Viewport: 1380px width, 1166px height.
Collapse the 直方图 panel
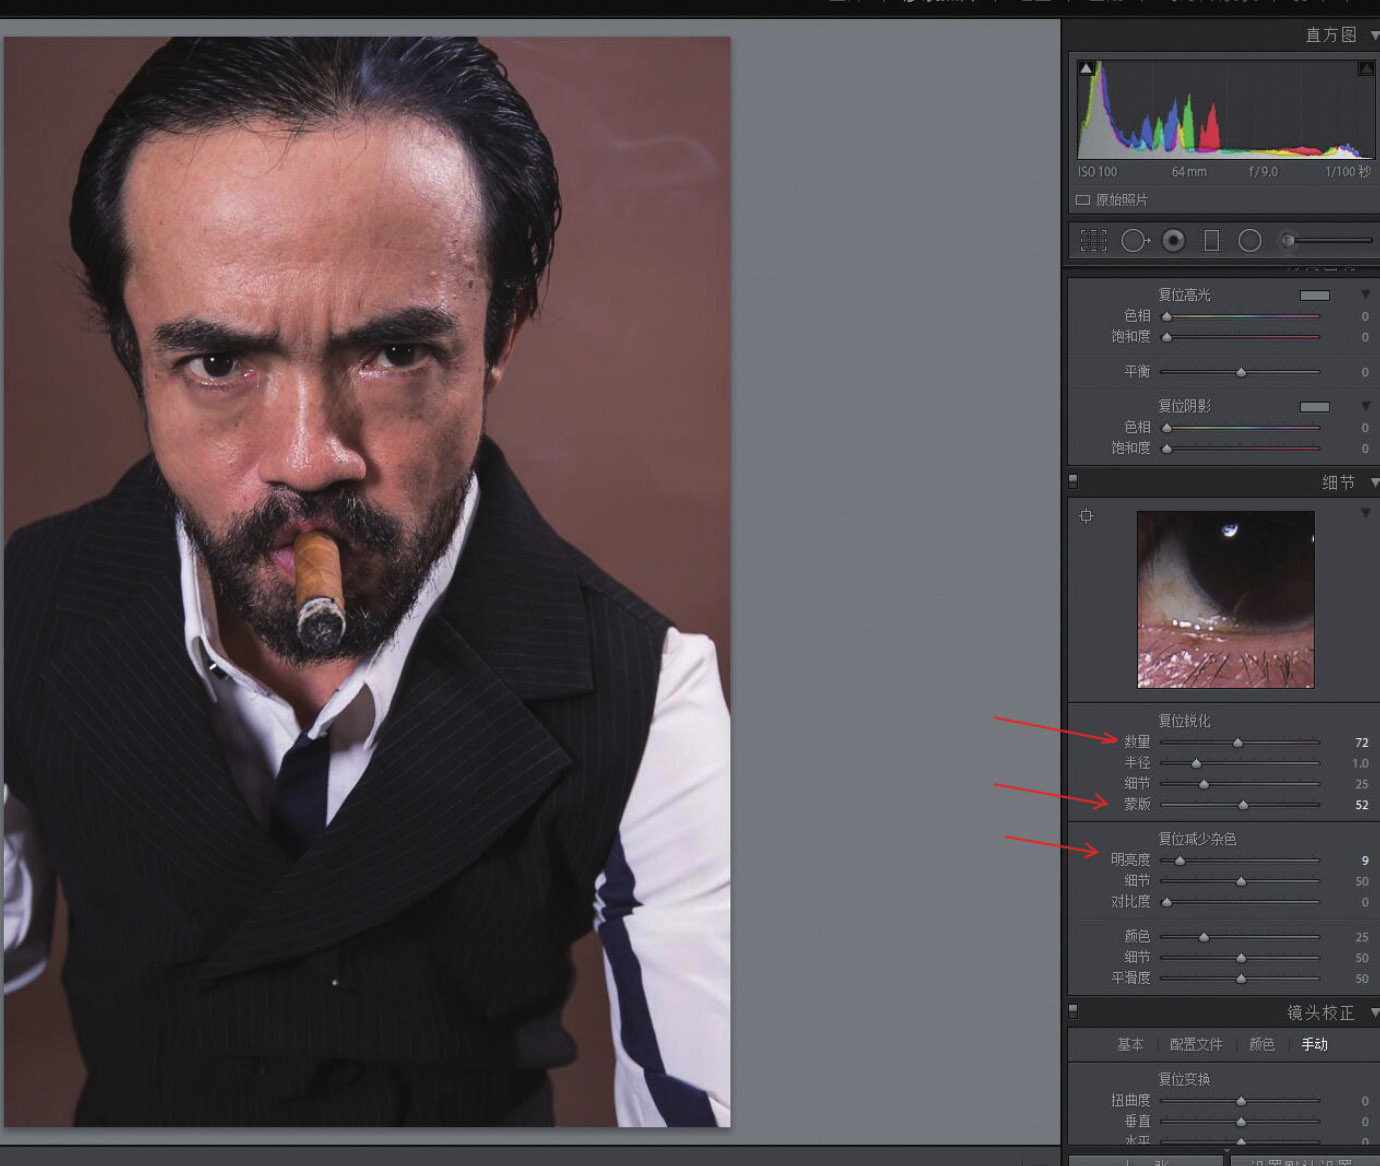pos(1374,35)
